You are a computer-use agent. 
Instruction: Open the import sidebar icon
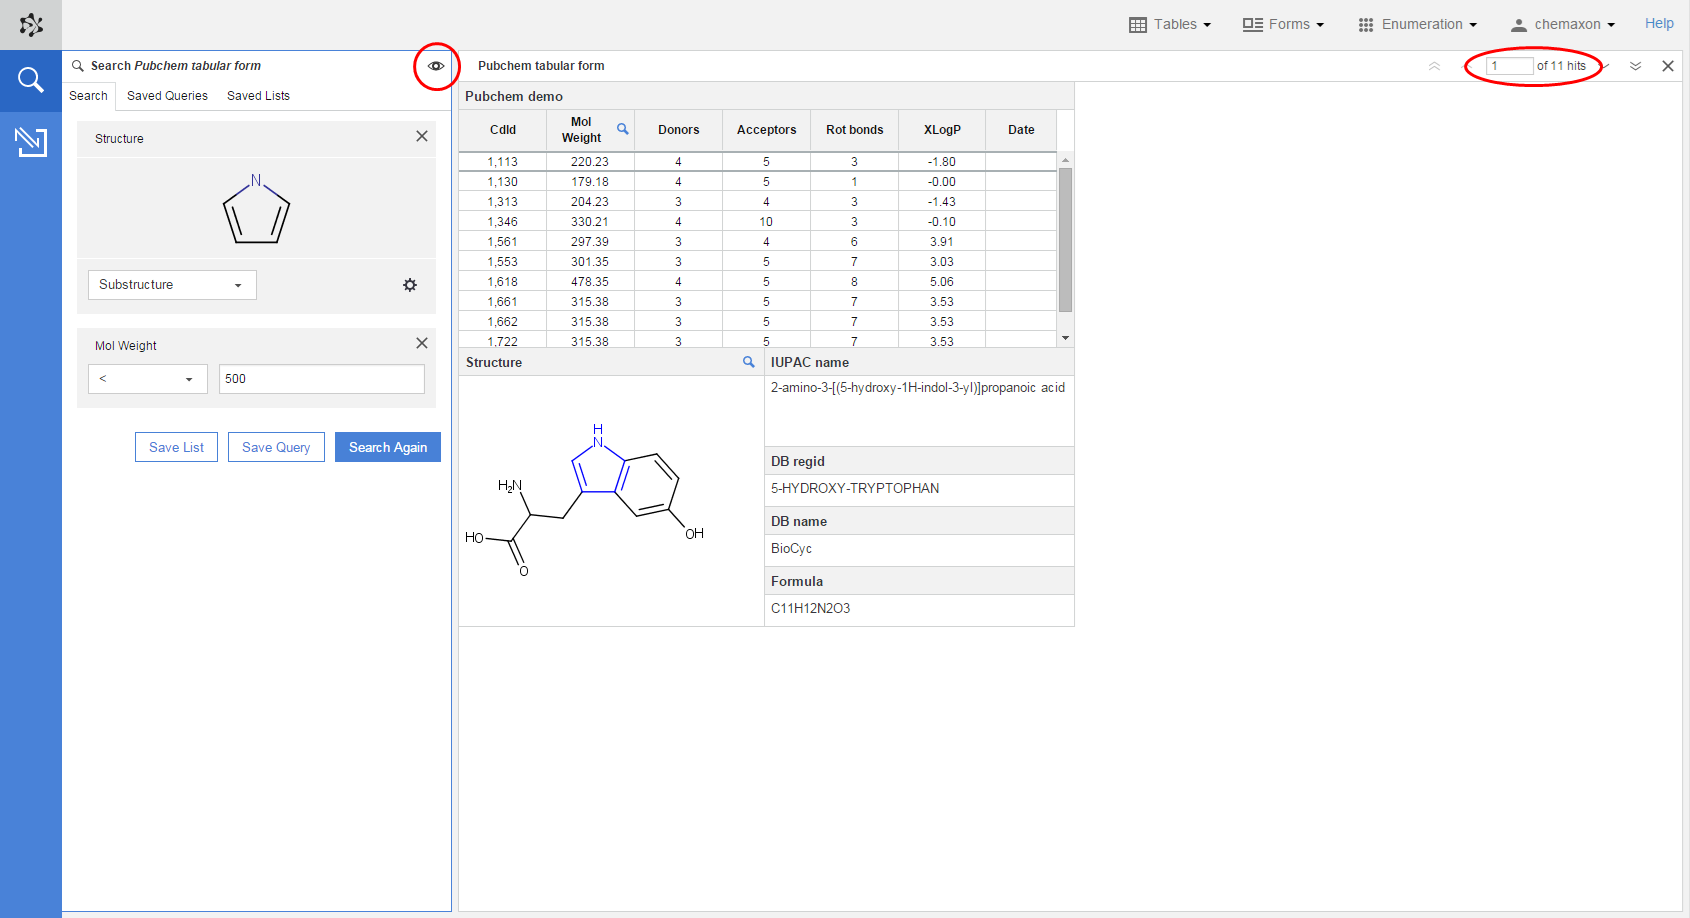pyautogui.click(x=31, y=142)
